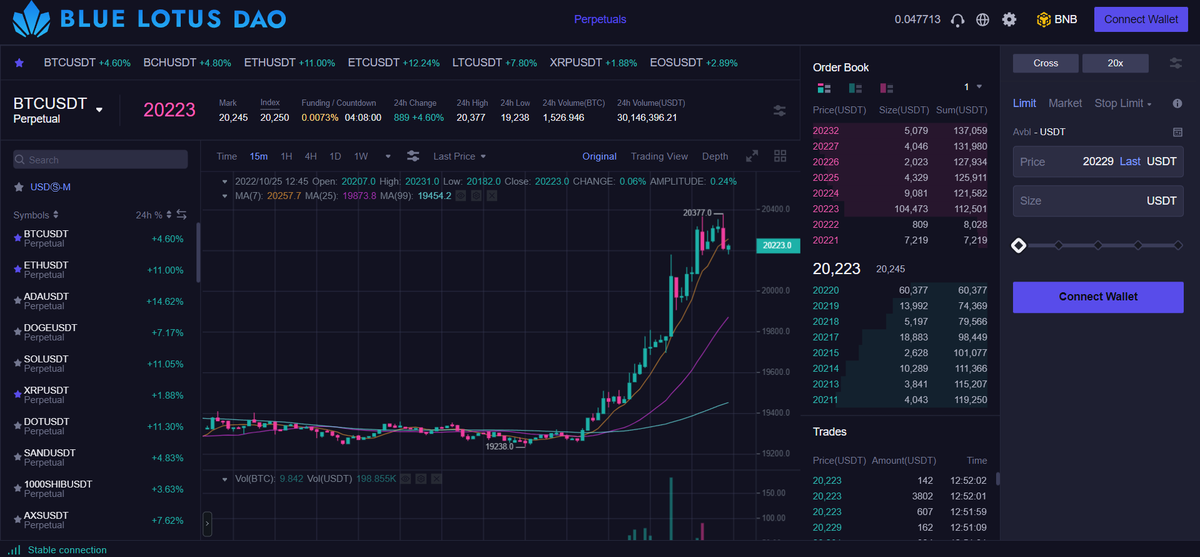Screen dimensions: 1200x557
Task: Click the connection signal bars icon
Action: click(14, 549)
